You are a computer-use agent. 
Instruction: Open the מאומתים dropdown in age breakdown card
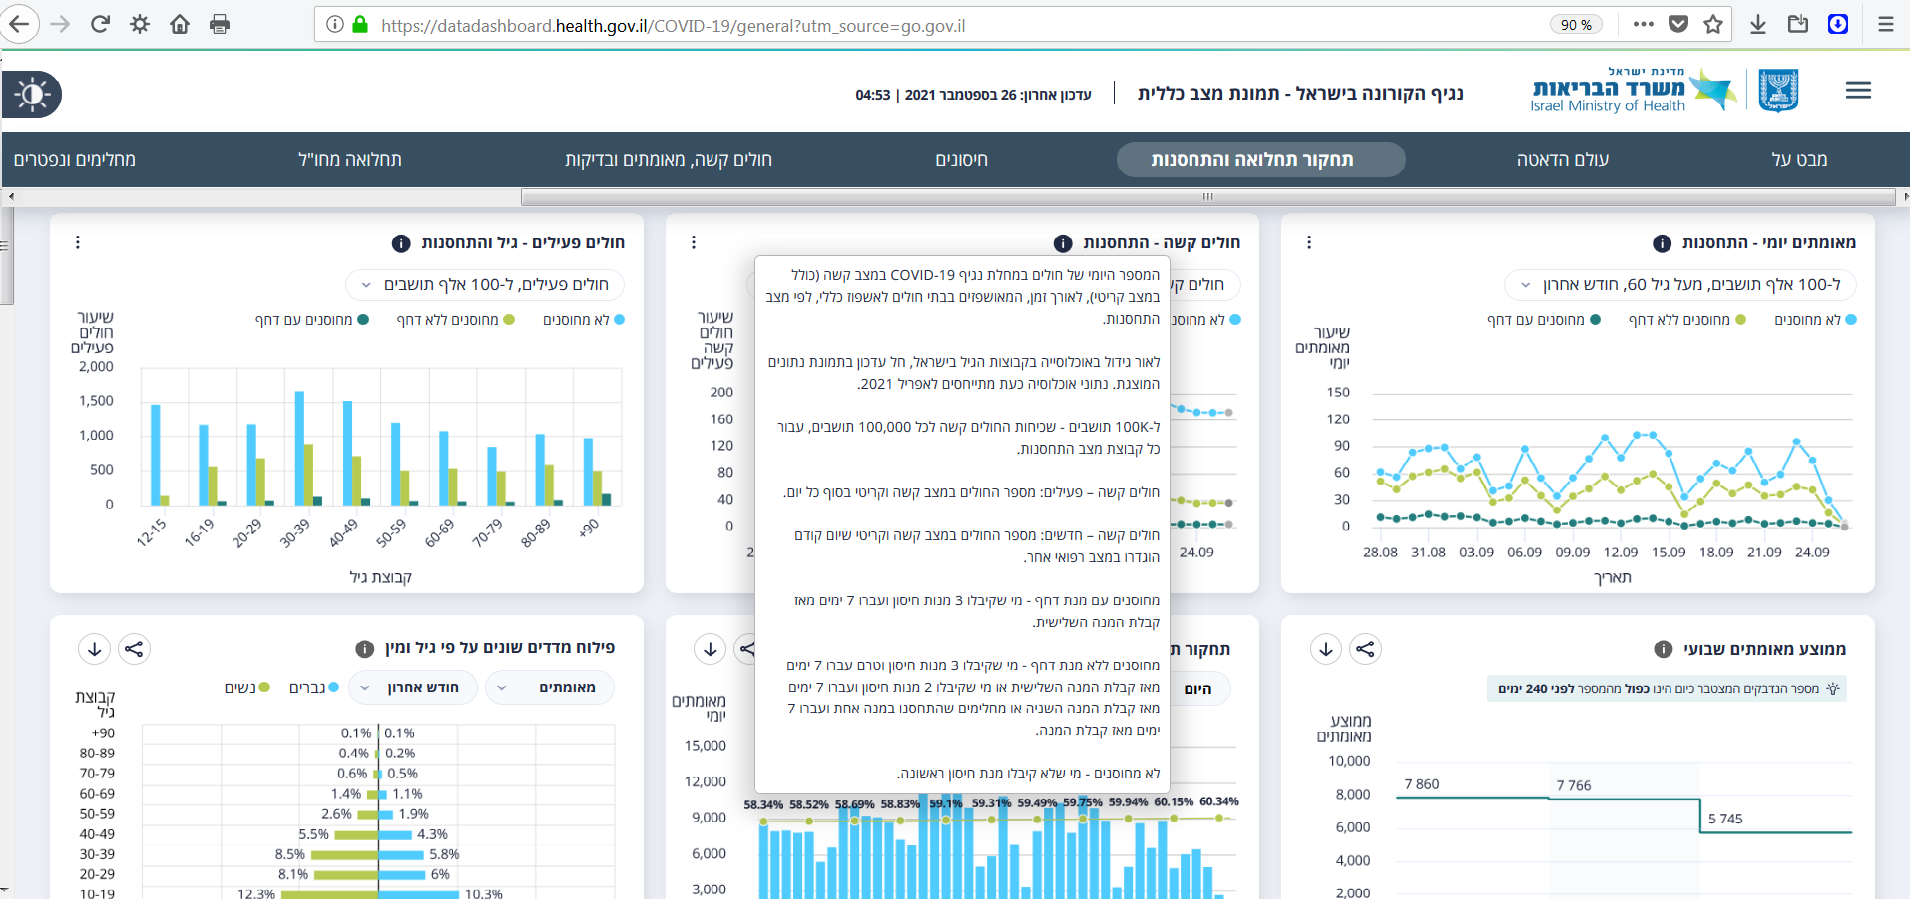[x=550, y=688]
